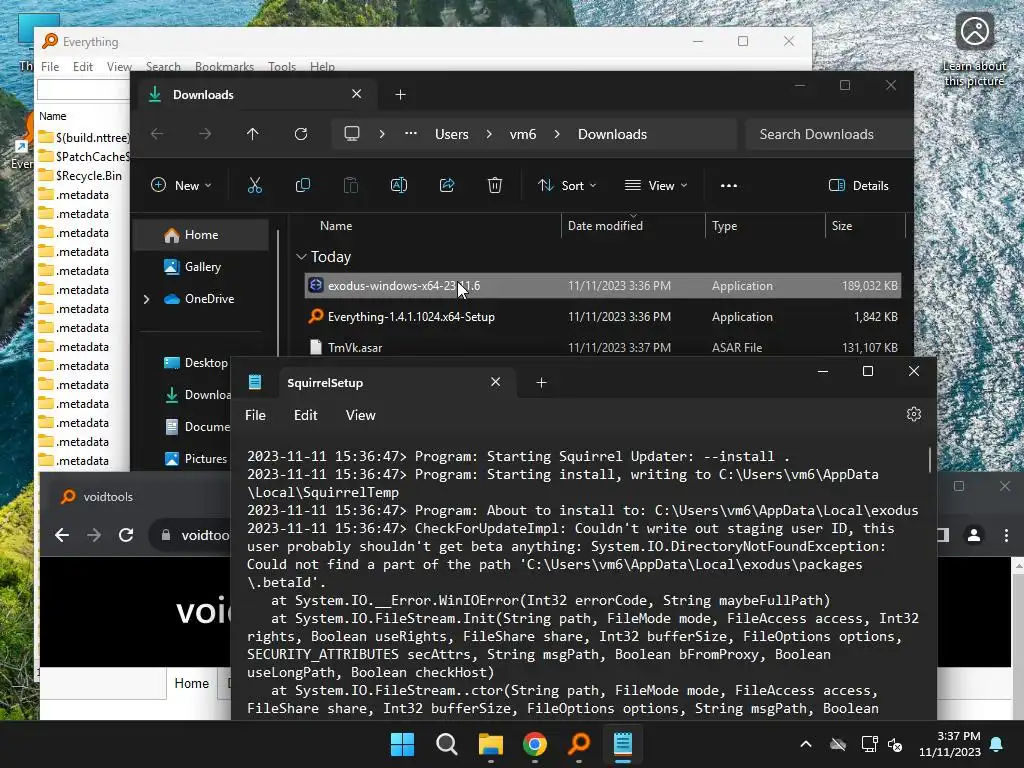Click Users in the address breadcrumb

(452, 134)
